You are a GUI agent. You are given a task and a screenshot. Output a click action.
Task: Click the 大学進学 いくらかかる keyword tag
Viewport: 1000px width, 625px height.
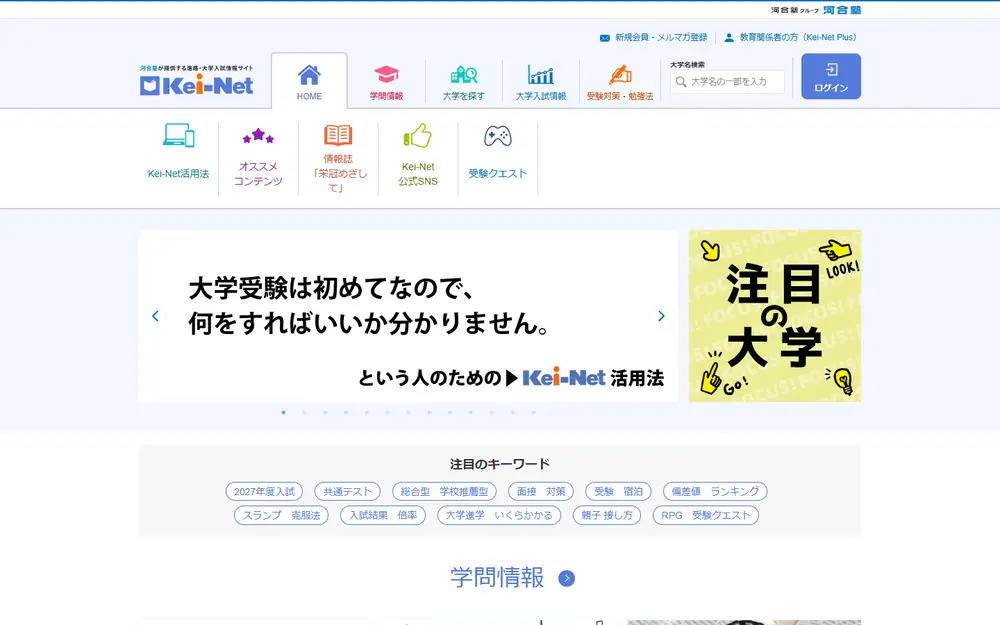coord(499,515)
